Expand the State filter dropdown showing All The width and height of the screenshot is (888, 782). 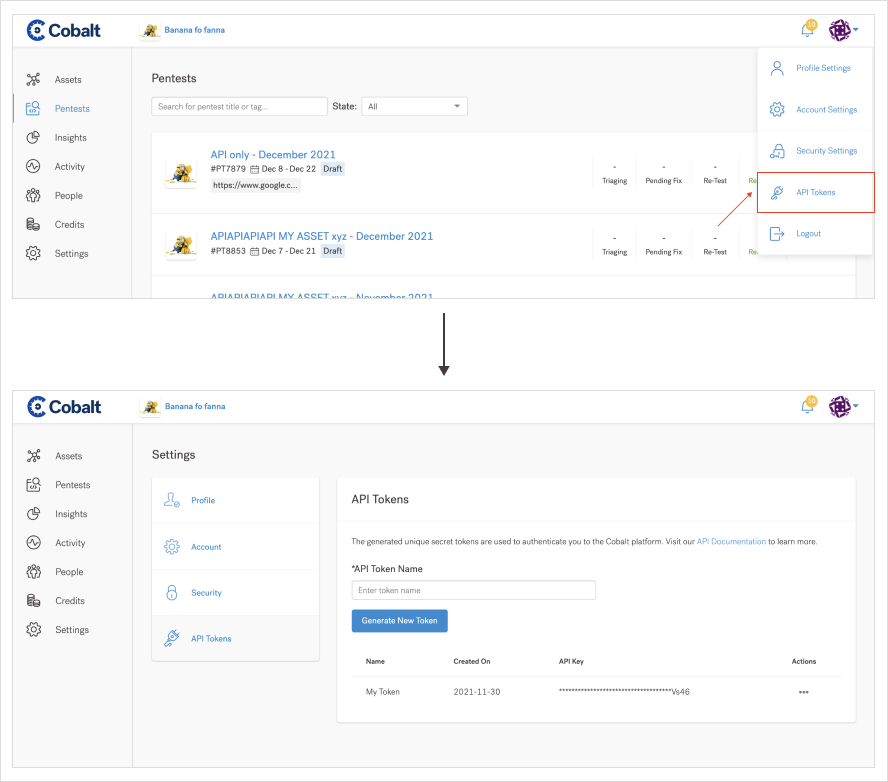tap(414, 106)
